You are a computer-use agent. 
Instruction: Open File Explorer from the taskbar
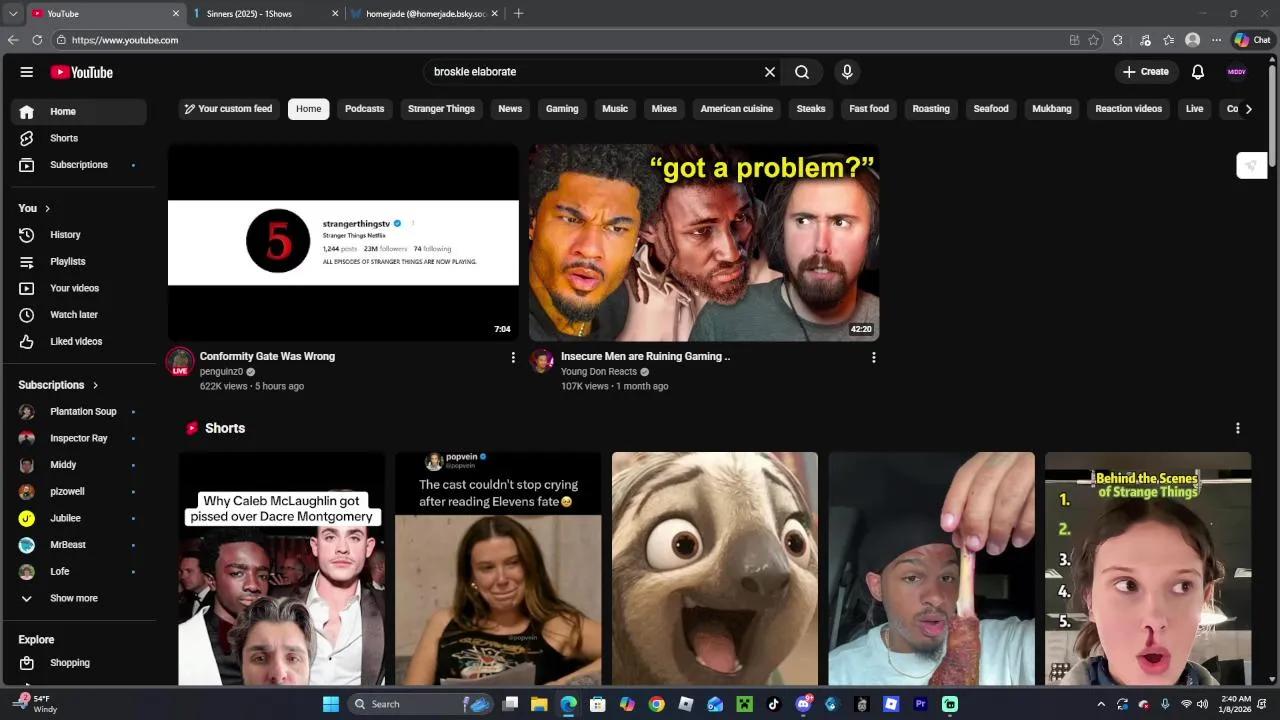click(539, 704)
